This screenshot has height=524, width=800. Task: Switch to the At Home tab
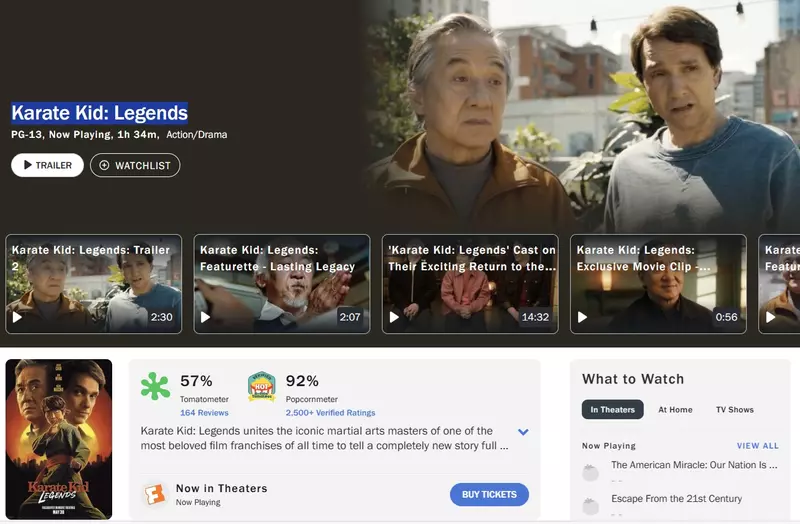pos(676,410)
